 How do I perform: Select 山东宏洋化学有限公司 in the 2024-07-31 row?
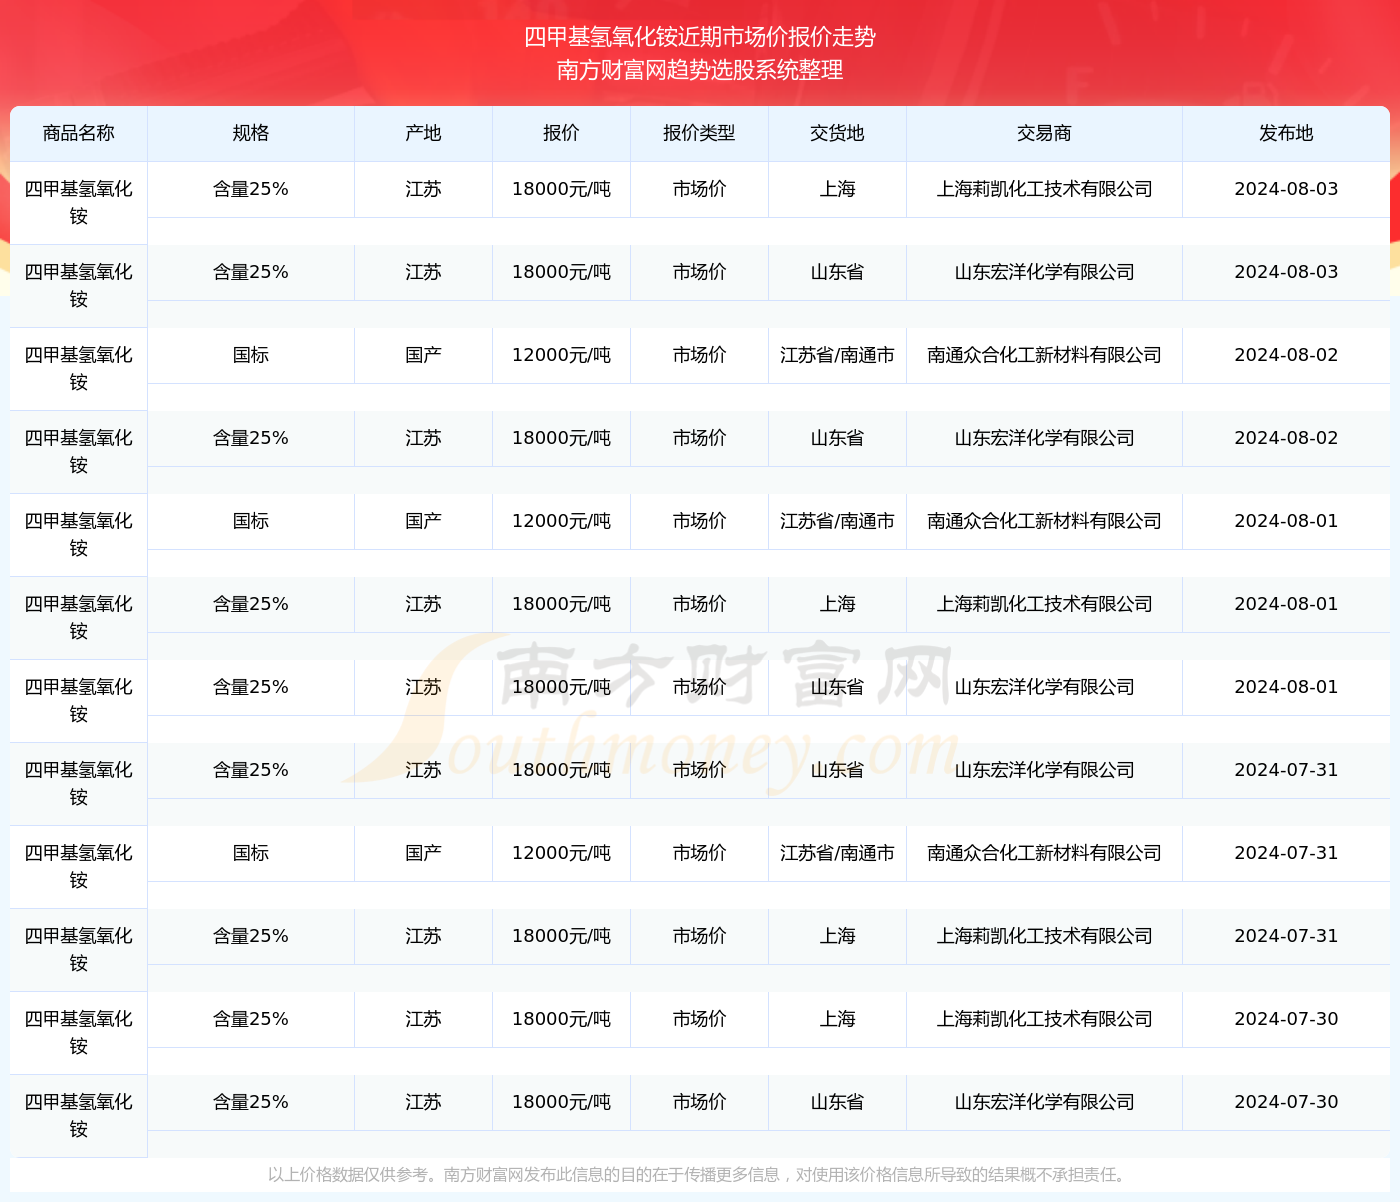pyautogui.click(x=1044, y=770)
